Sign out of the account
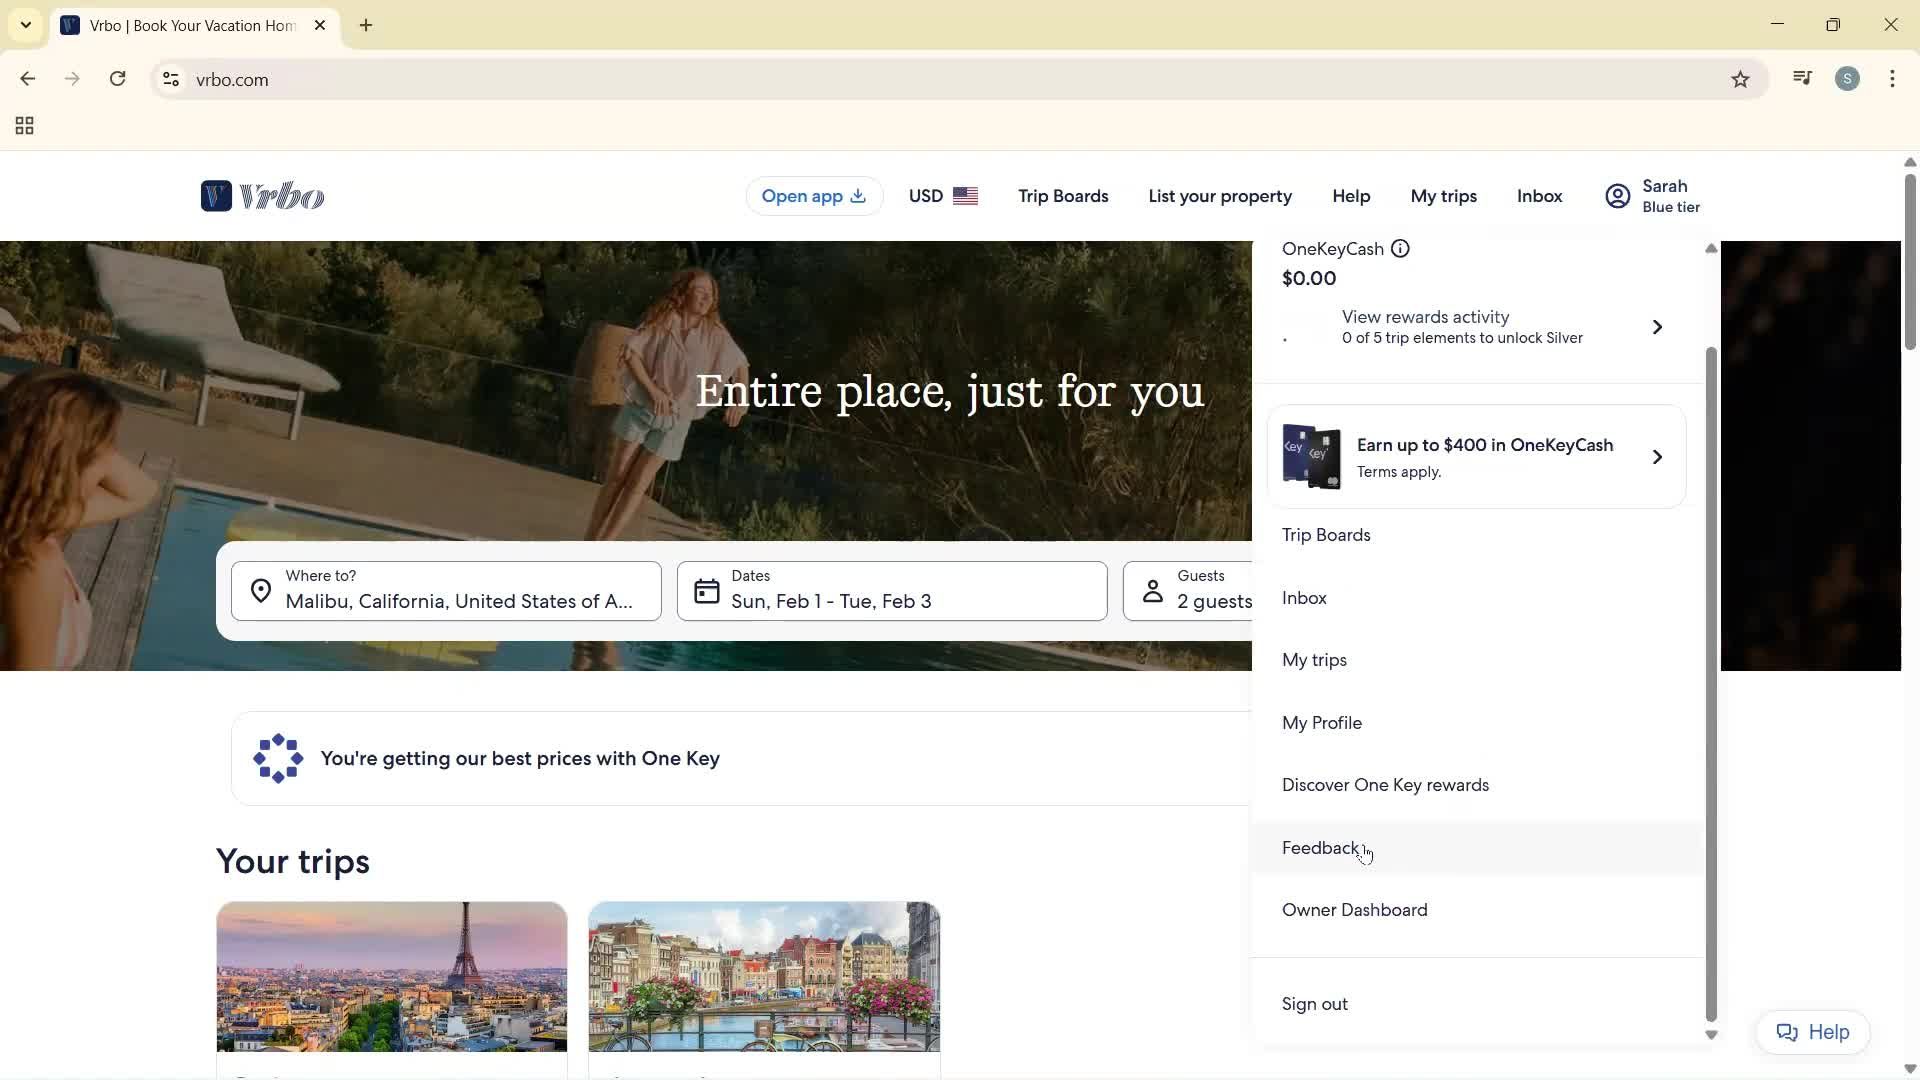The width and height of the screenshot is (1920, 1080). click(x=1314, y=1003)
